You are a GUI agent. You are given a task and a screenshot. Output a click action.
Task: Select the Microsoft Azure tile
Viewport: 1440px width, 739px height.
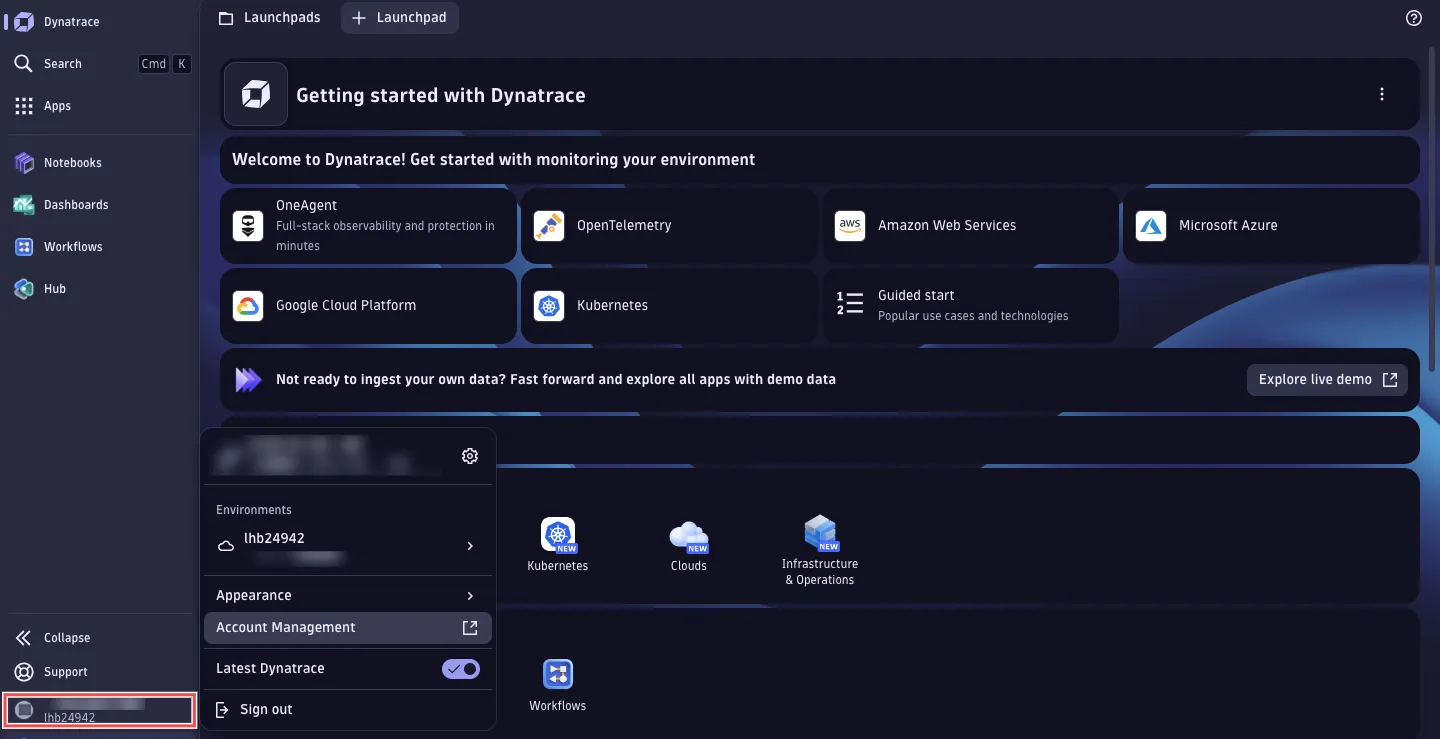click(1271, 225)
